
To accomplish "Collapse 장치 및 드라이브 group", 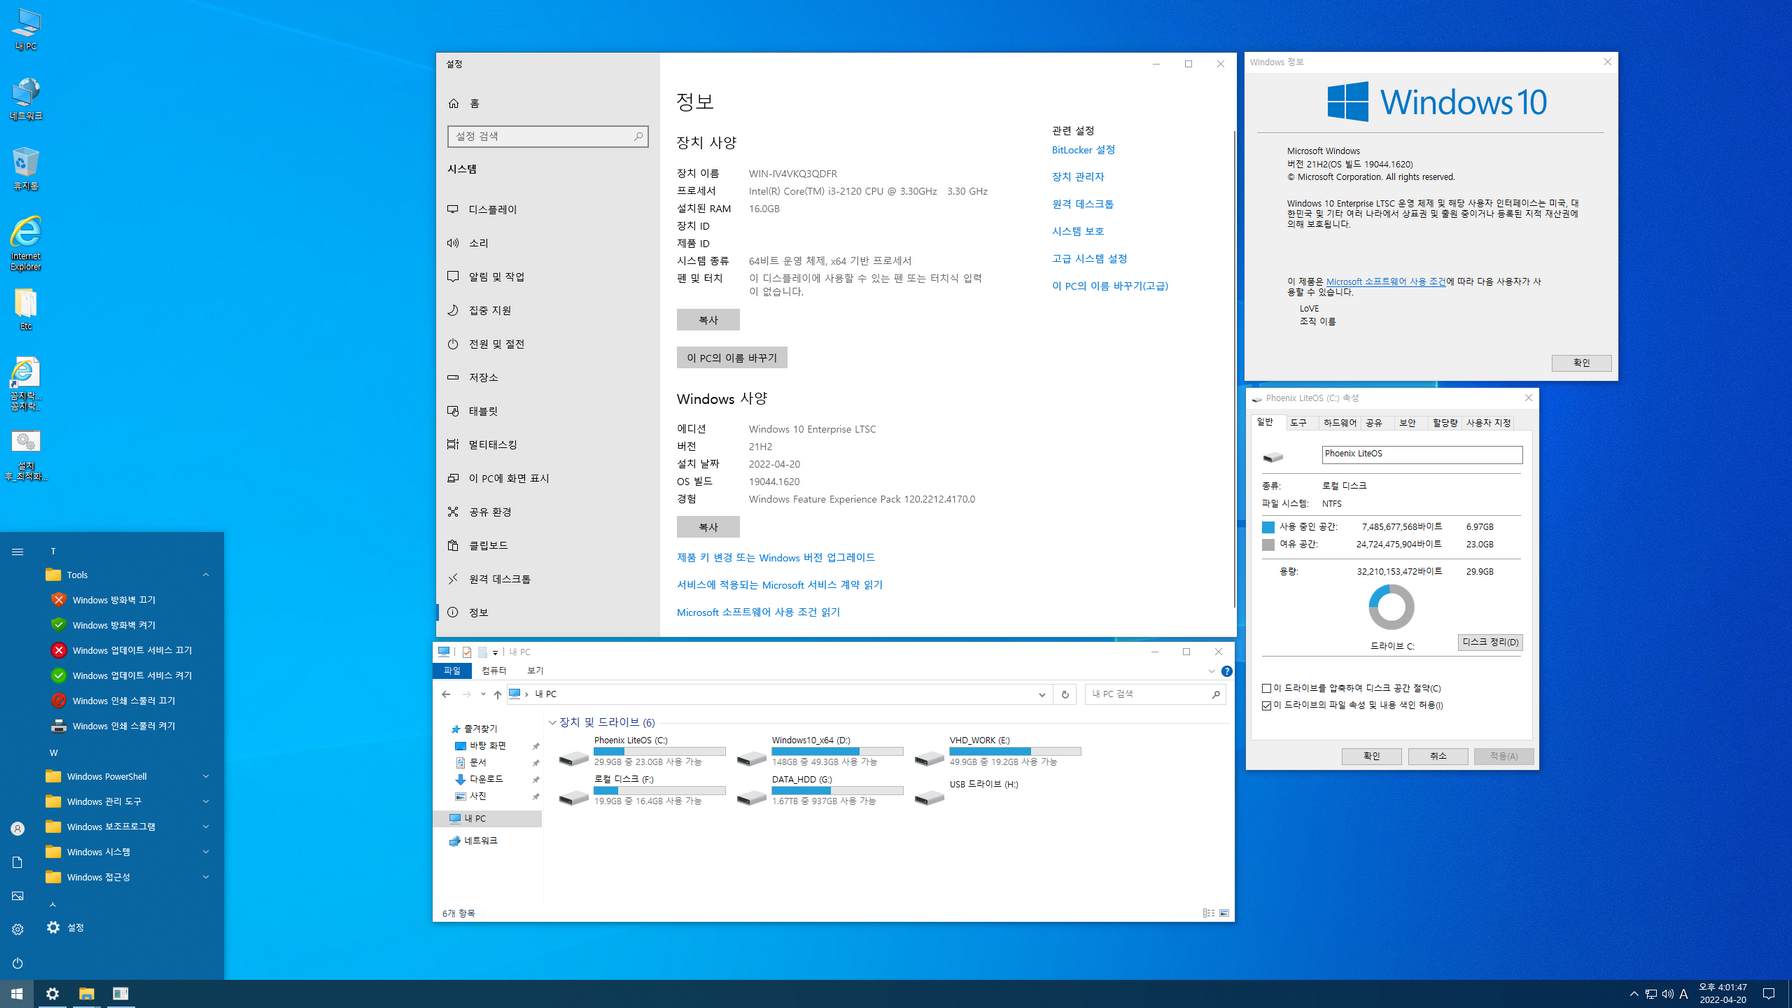I will (x=553, y=722).
